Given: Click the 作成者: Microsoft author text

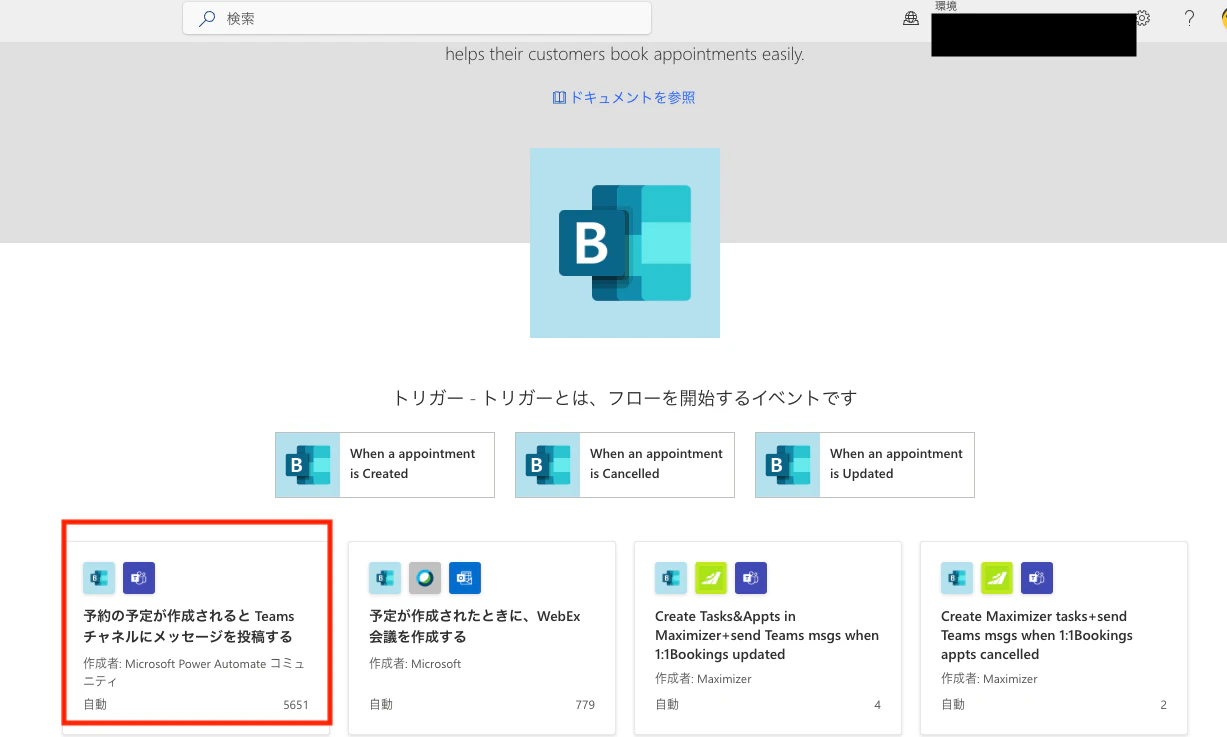Looking at the screenshot, I should pos(415,663).
